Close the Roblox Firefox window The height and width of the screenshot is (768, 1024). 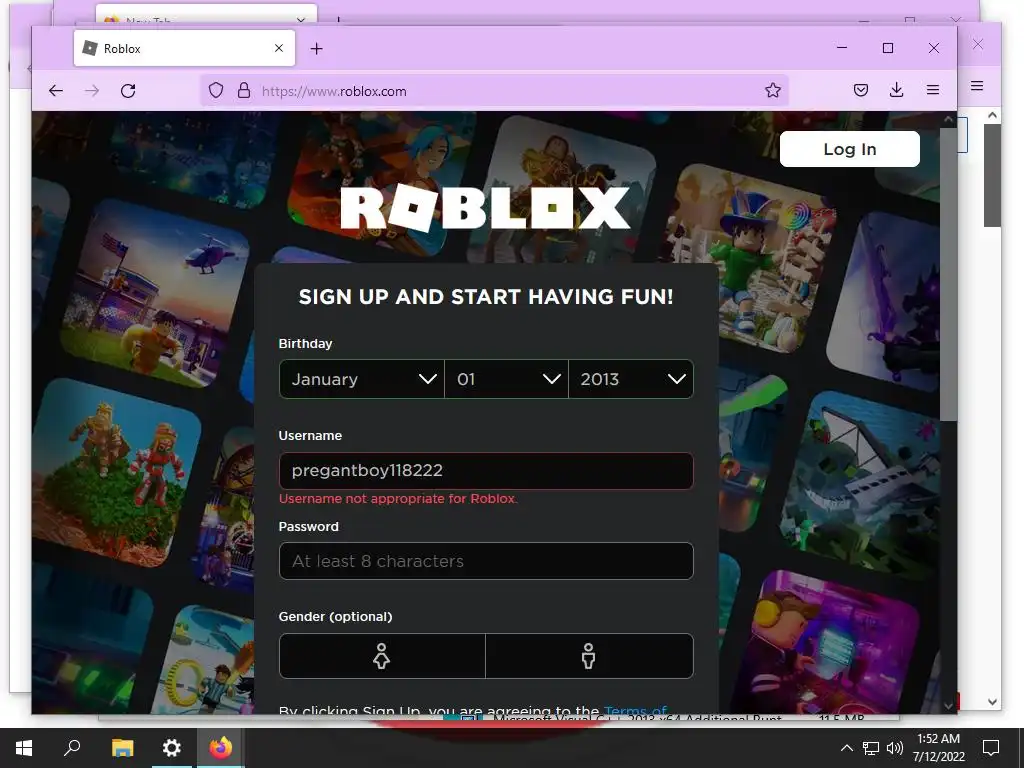coord(934,48)
